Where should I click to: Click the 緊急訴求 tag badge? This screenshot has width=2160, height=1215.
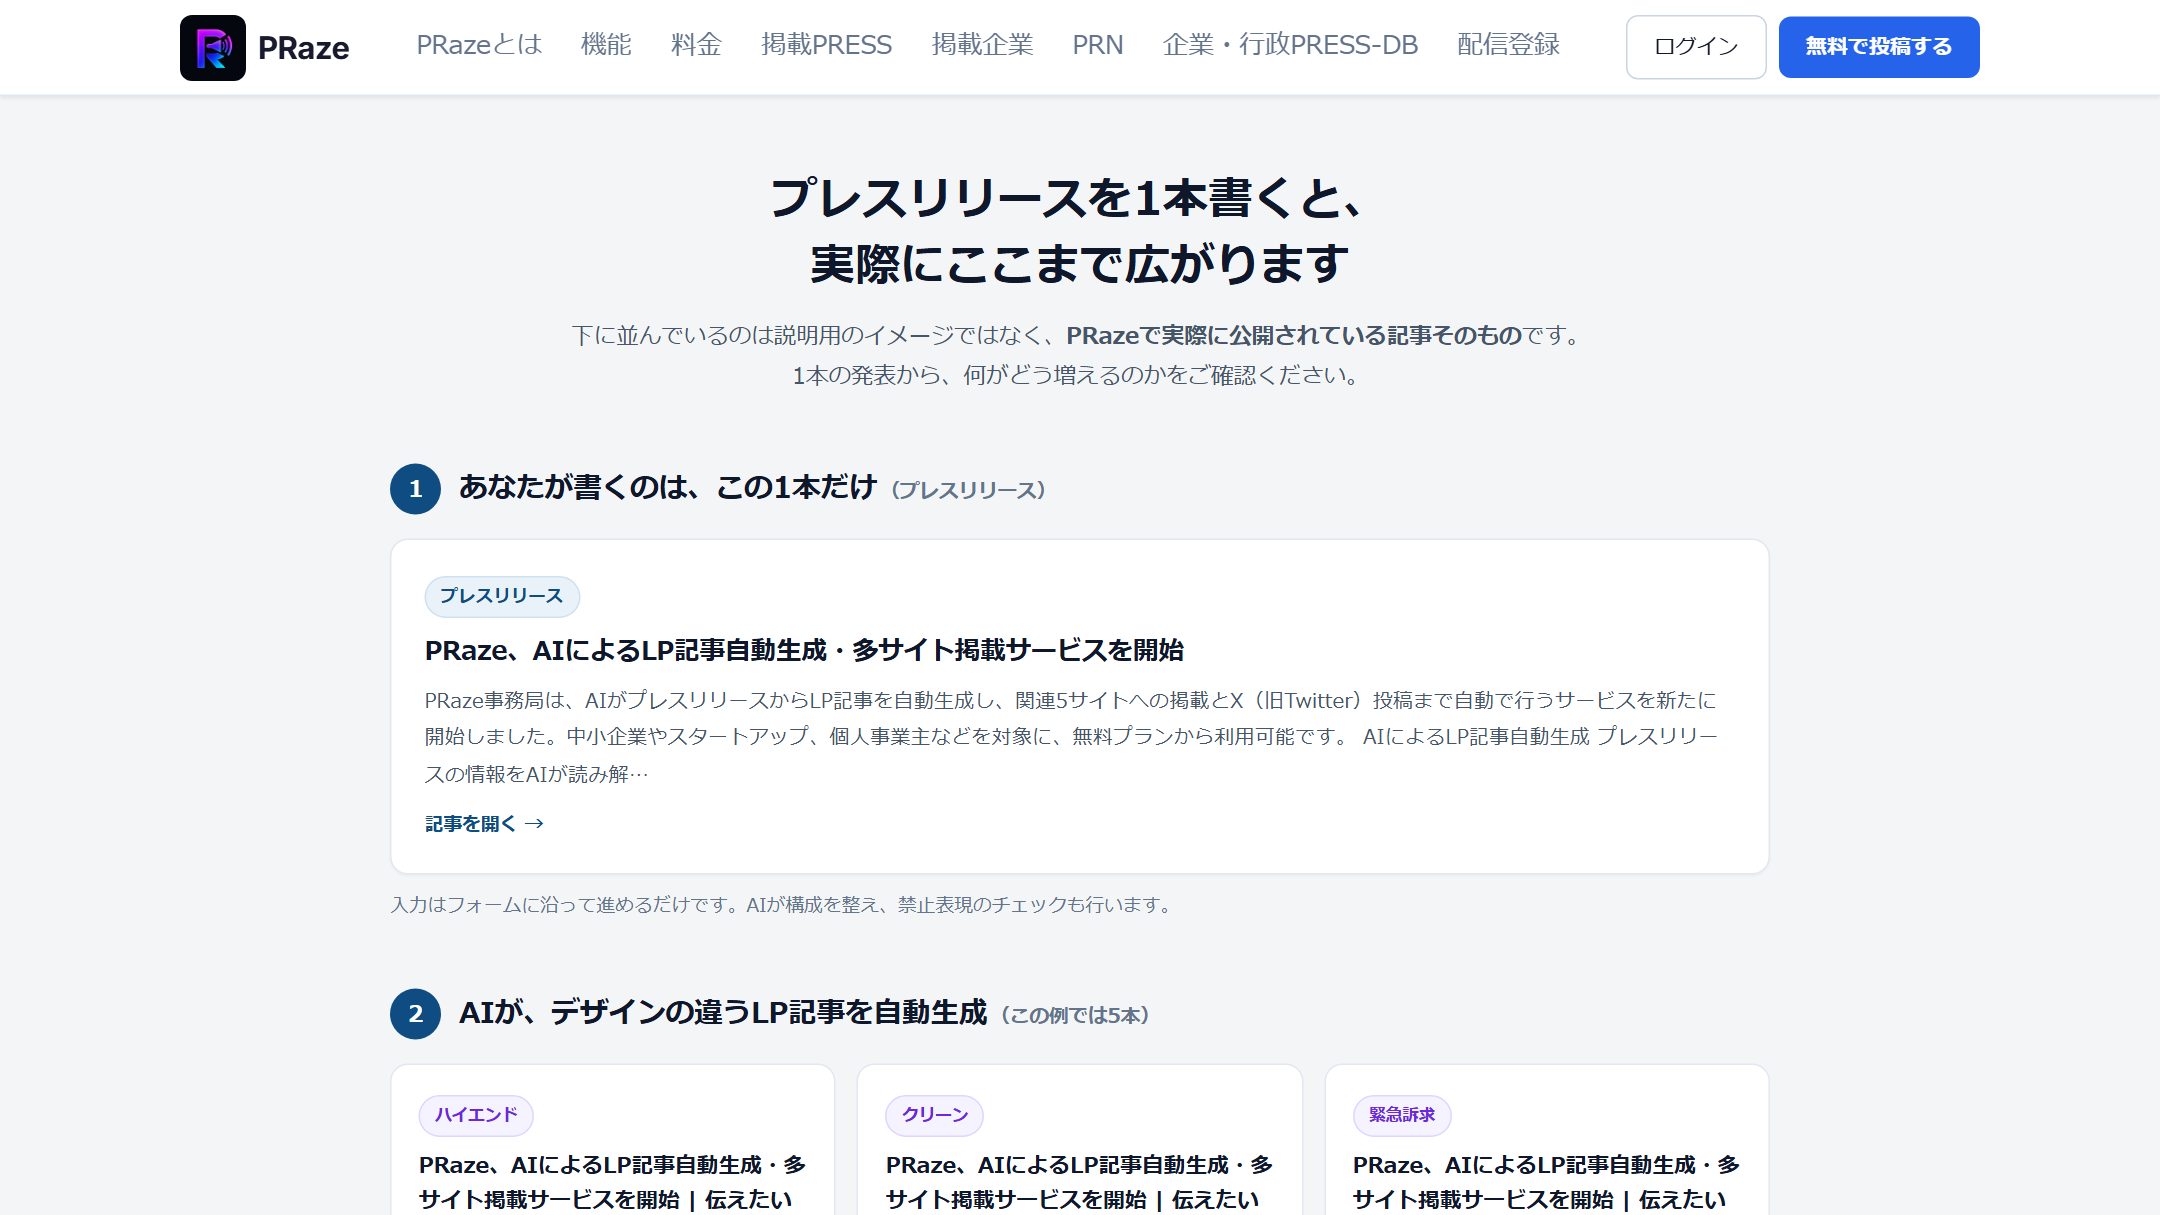1402,1115
